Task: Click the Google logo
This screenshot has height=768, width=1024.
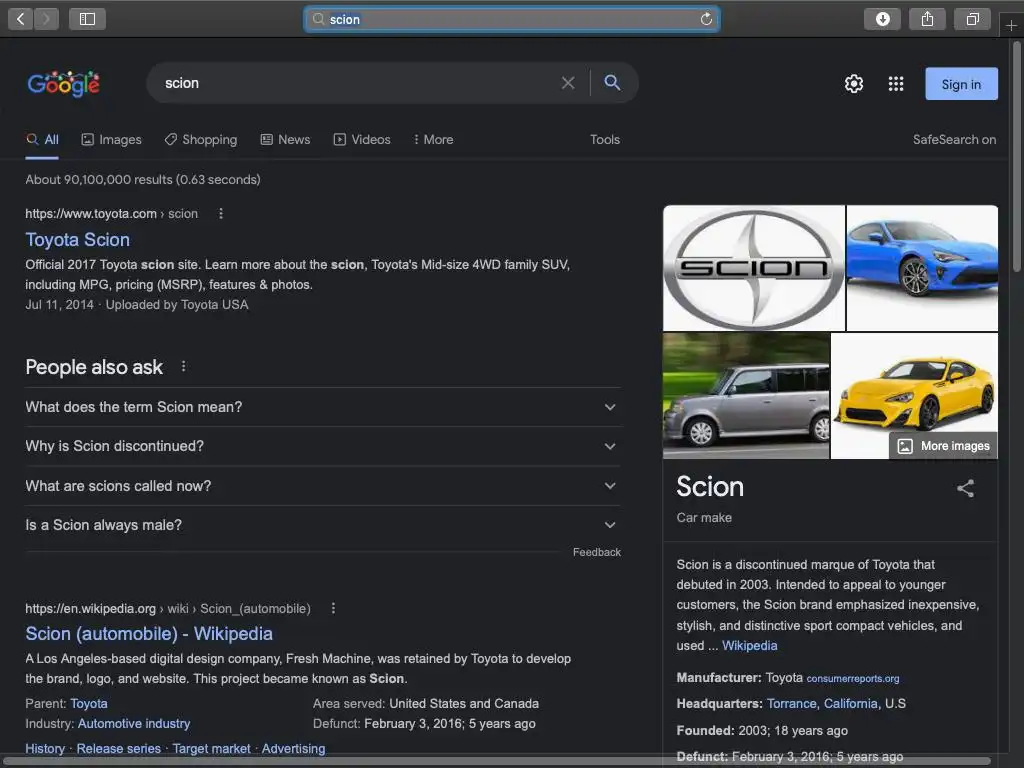Action: (x=63, y=84)
